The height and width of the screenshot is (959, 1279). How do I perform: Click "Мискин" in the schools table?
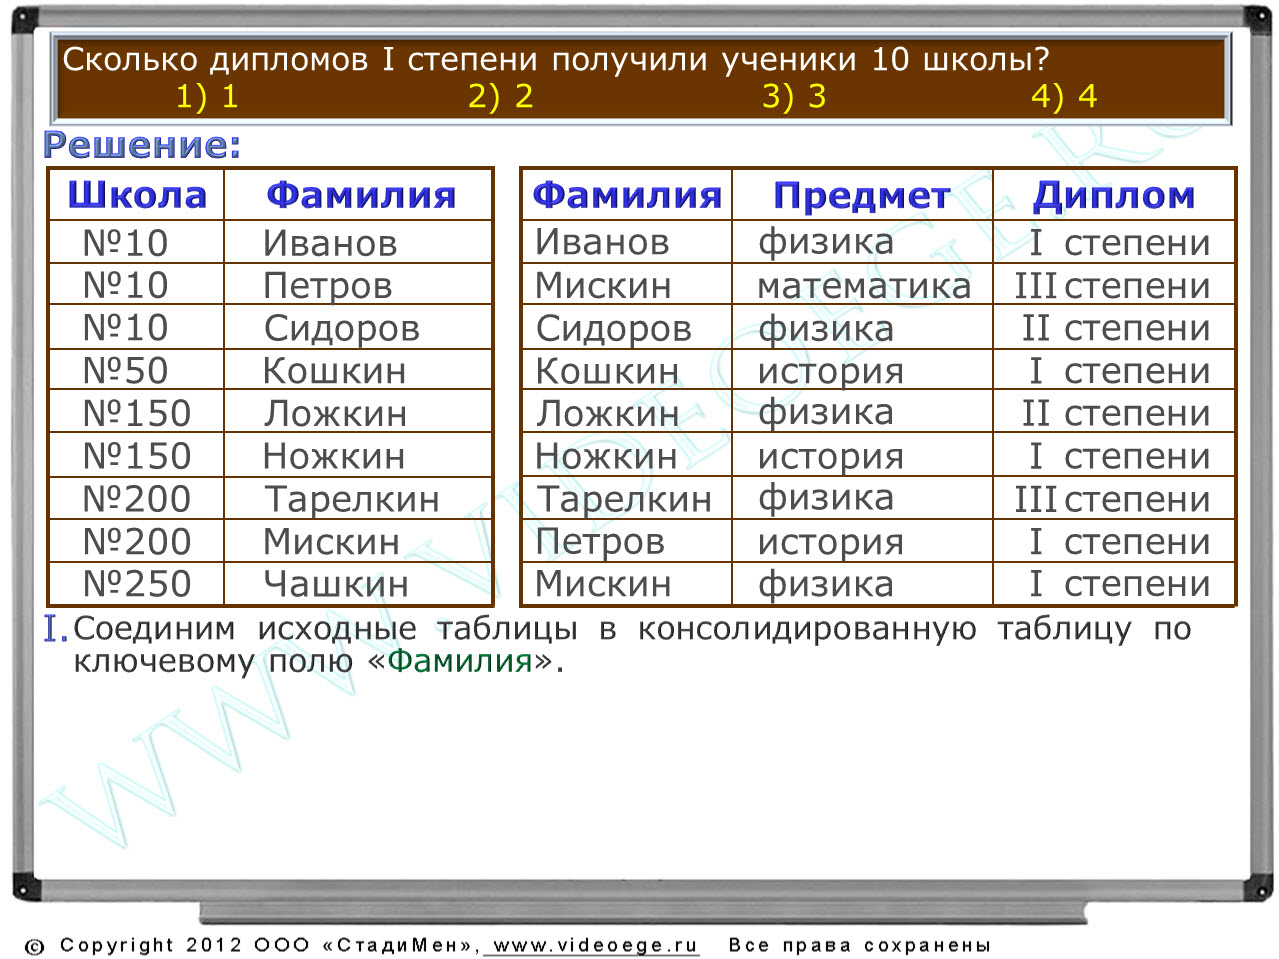331,542
